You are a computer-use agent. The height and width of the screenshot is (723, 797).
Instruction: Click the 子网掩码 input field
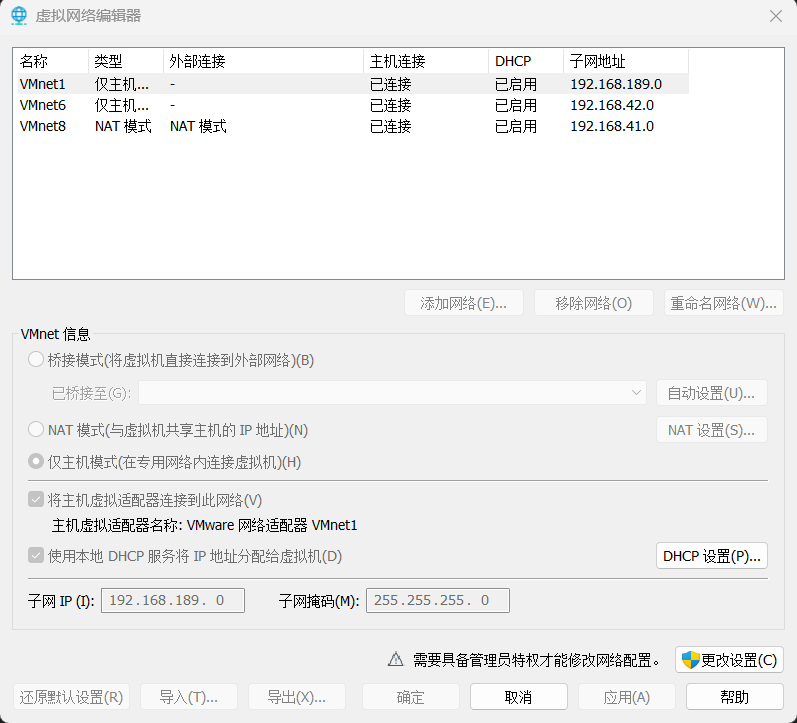438,601
